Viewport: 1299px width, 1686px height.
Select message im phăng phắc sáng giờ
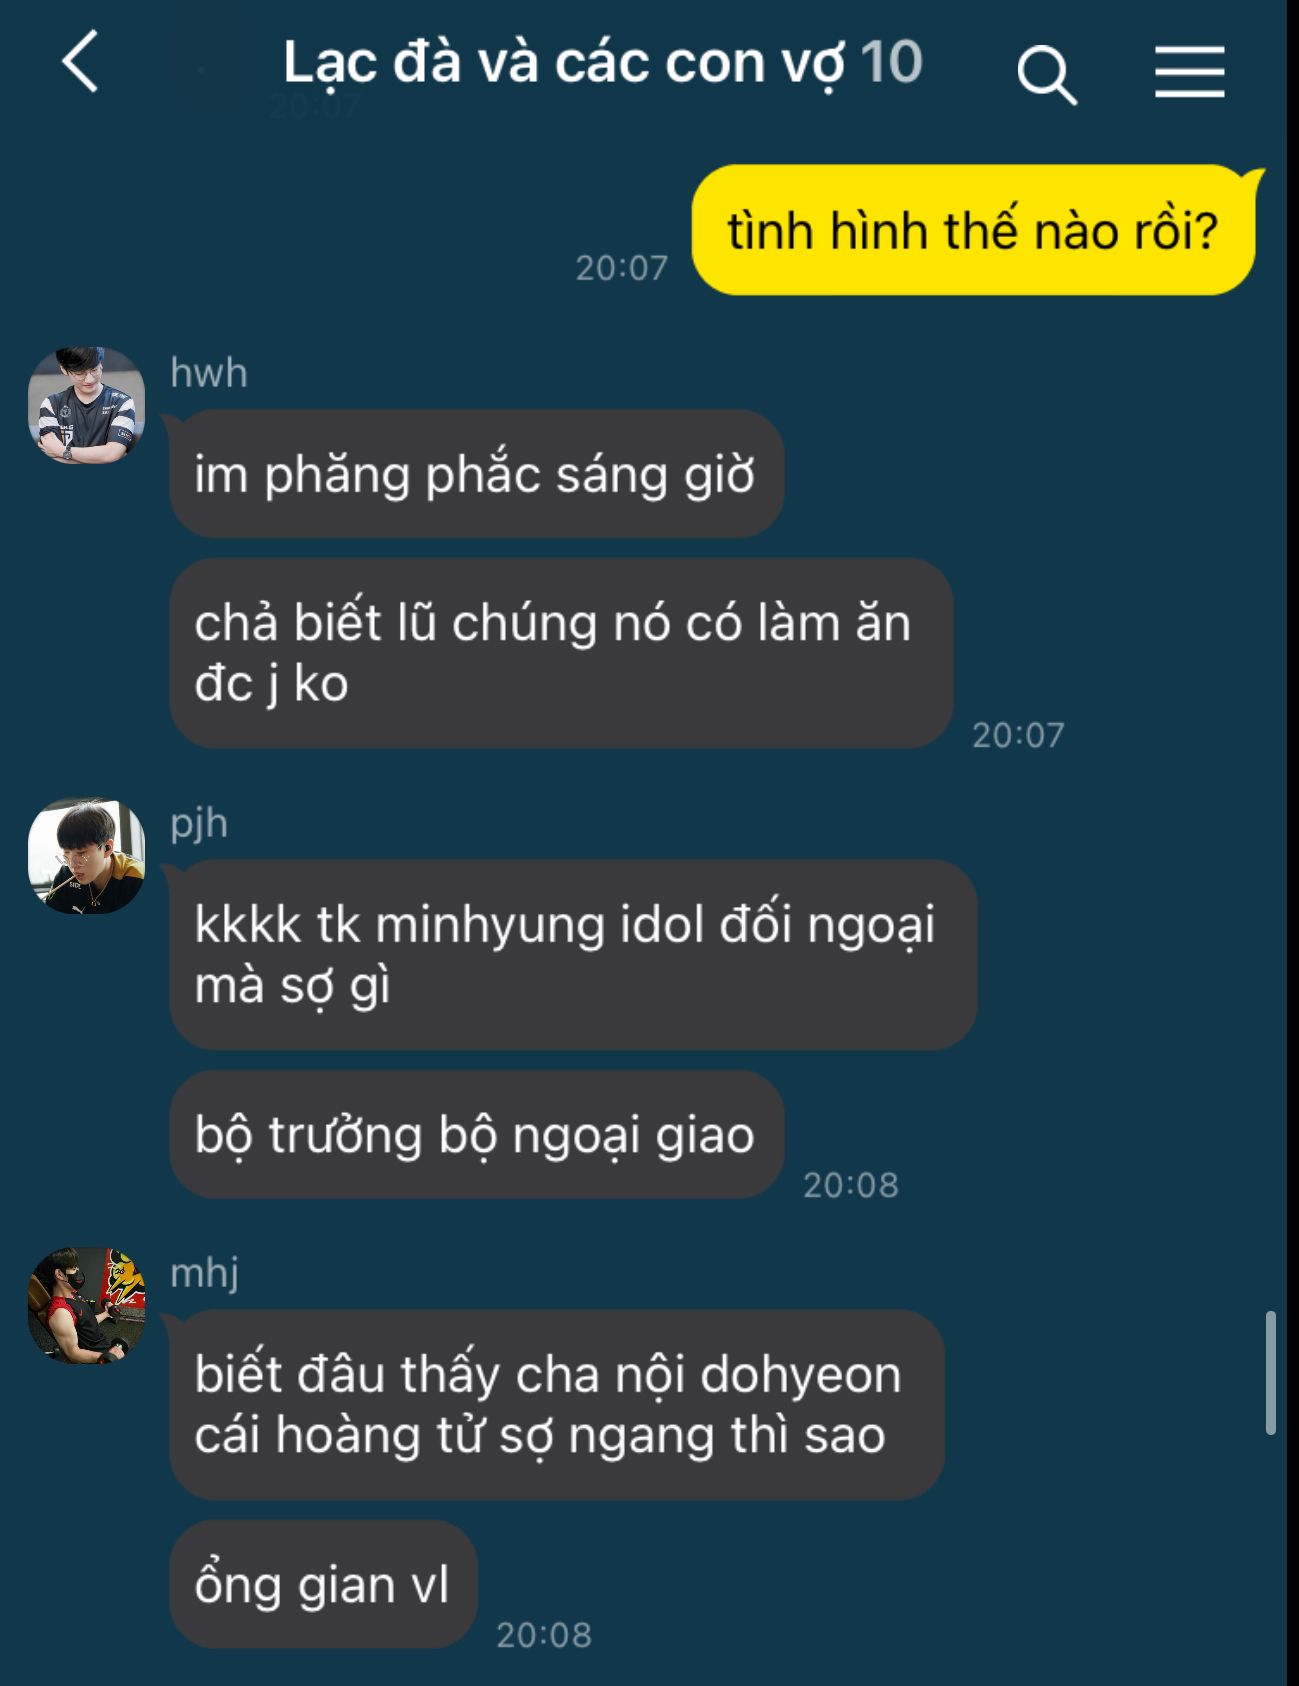tap(476, 474)
